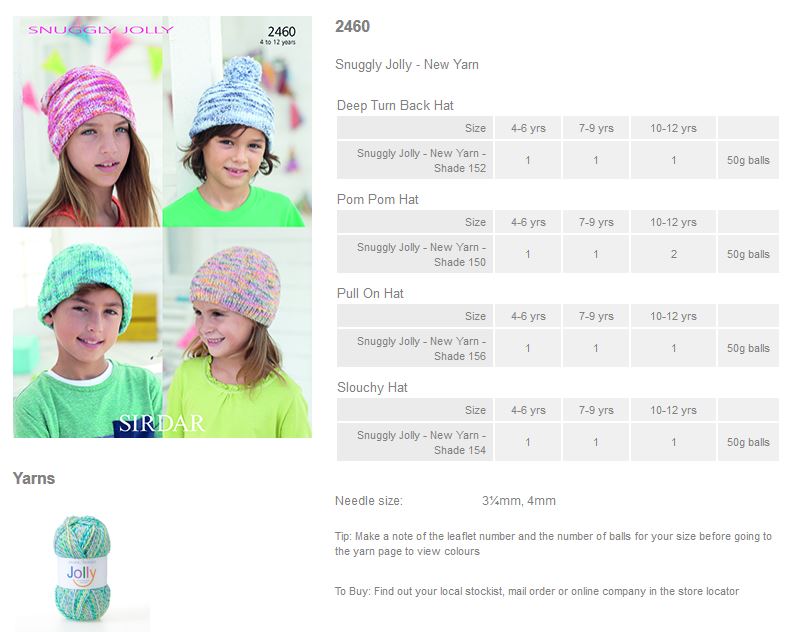Click the Sirdar logo on the cover image
Image resolution: width=790 pixels, height=632 pixels.
[161, 423]
